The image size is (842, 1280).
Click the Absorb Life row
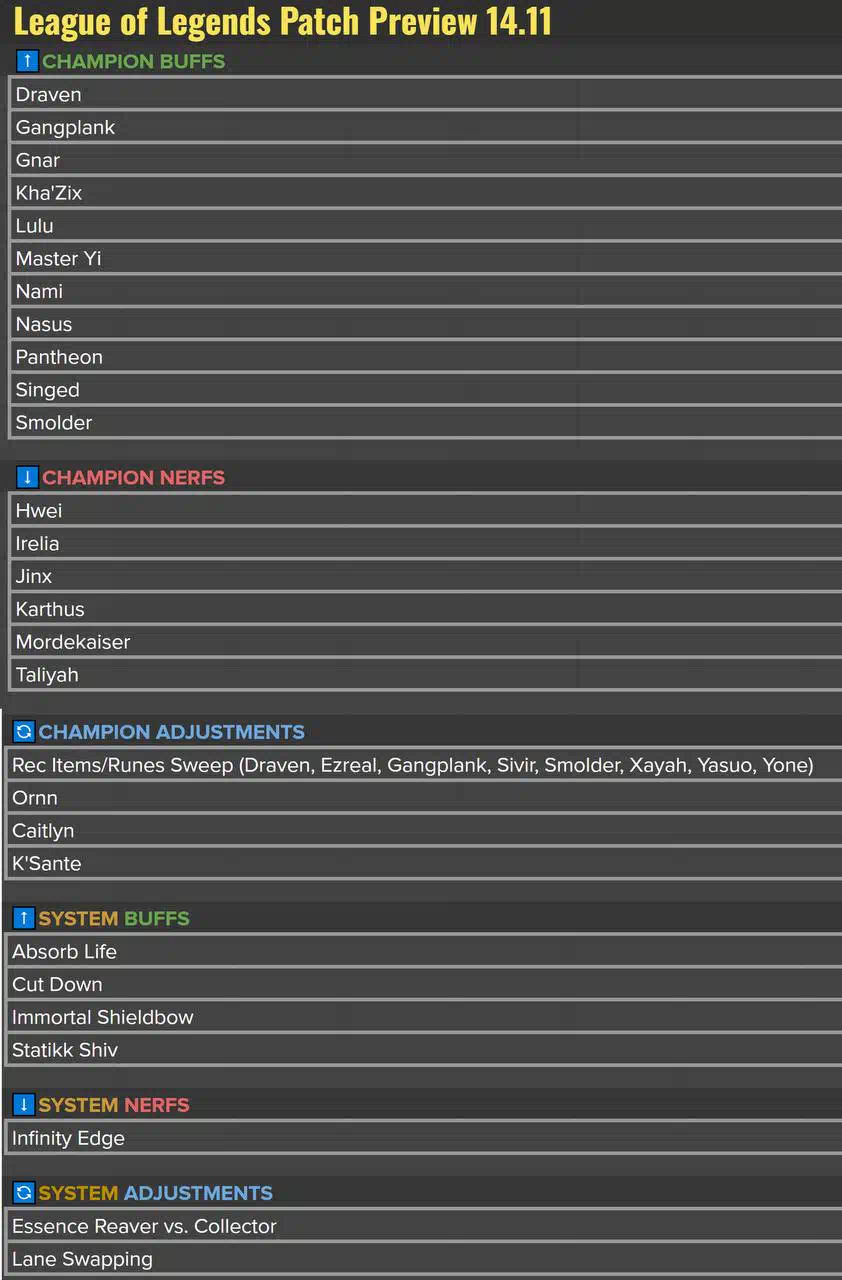click(424, 951)
